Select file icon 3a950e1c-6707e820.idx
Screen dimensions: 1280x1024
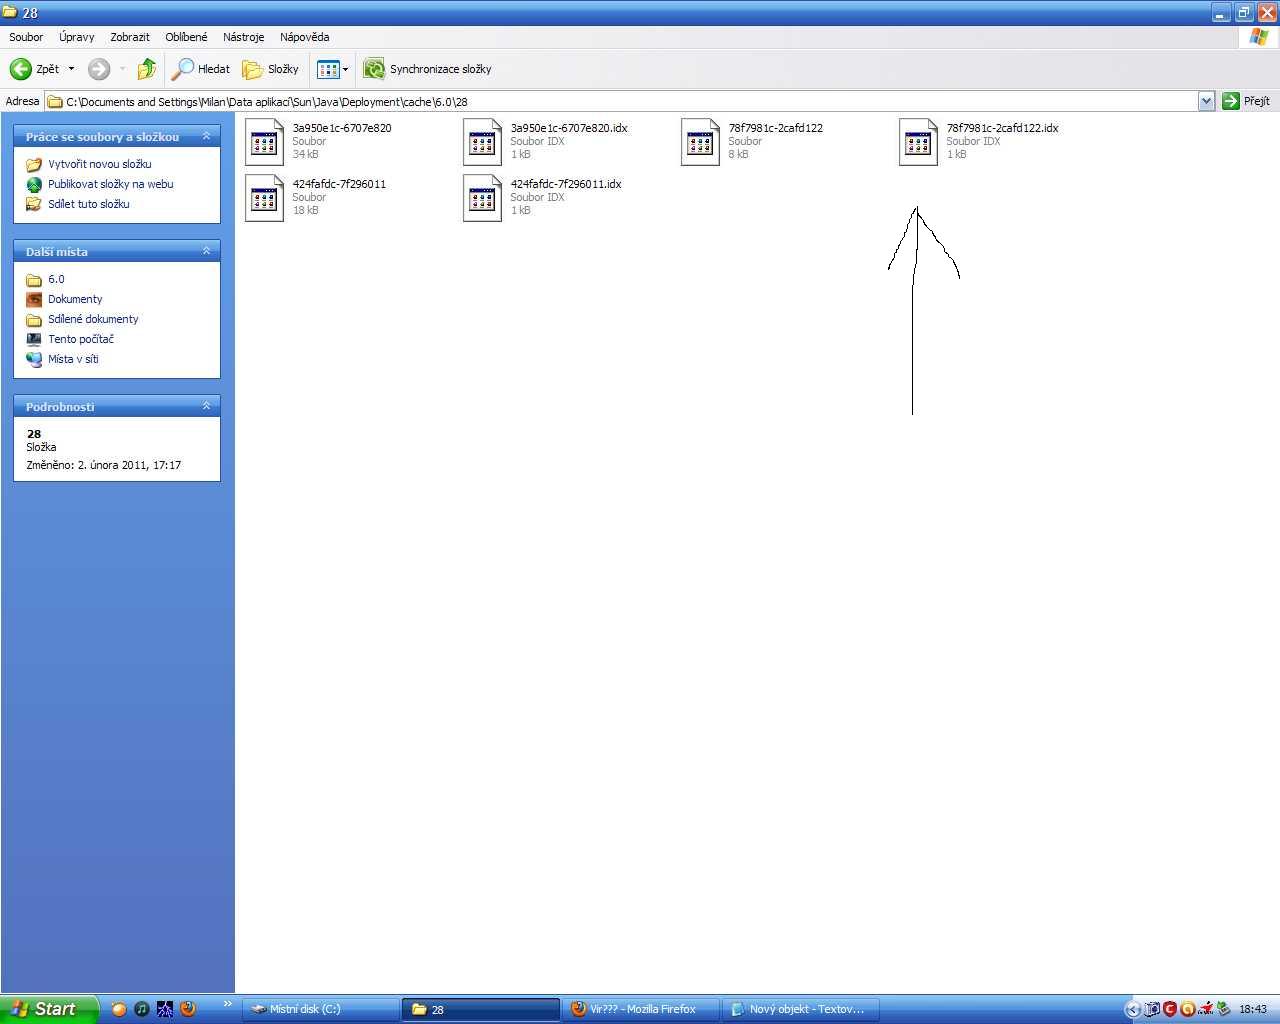(483, 142)
